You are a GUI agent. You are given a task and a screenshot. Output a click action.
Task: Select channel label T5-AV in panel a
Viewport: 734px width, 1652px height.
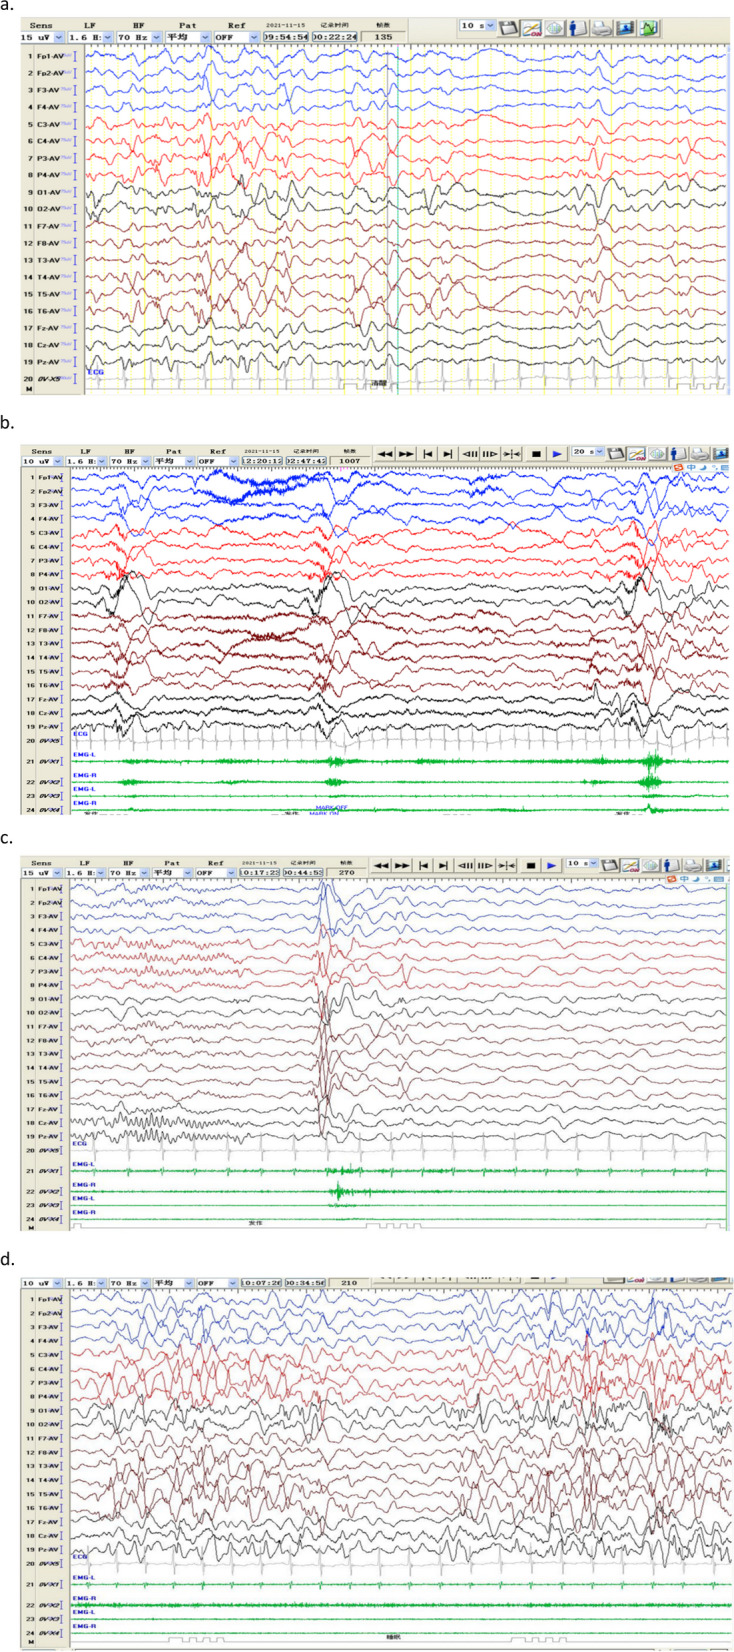[50, 294]
